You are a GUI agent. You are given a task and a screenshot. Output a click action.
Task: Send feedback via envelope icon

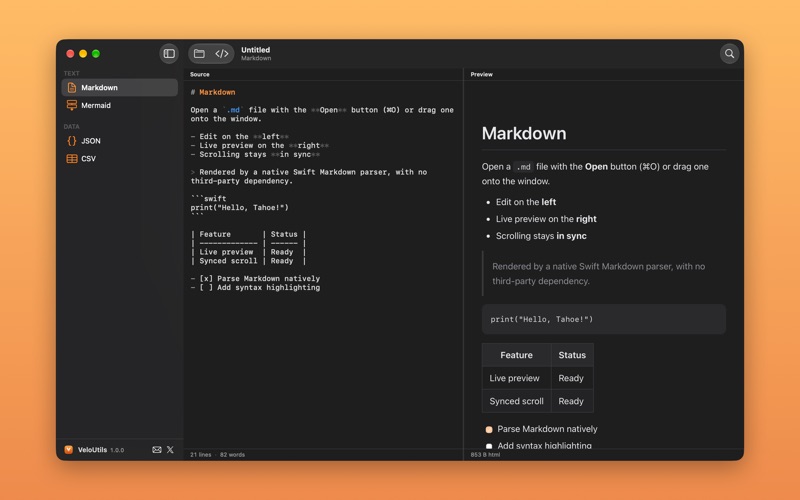[157, 449]
